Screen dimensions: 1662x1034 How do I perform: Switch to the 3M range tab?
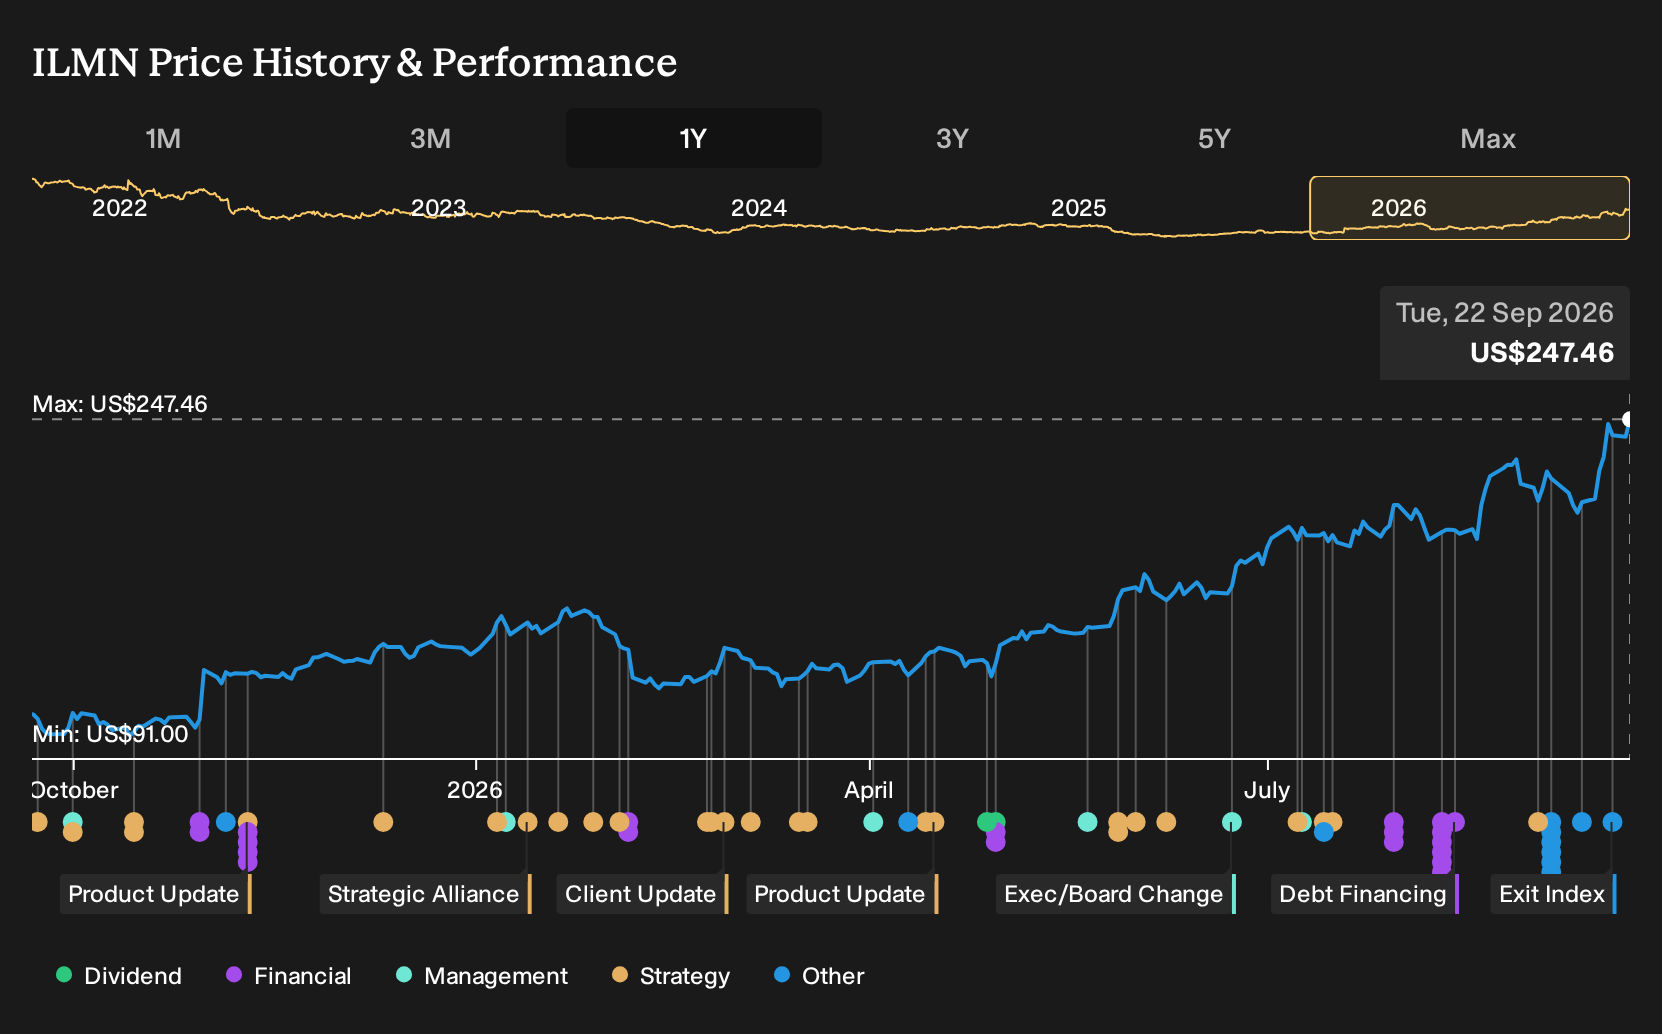click(430, 138)
